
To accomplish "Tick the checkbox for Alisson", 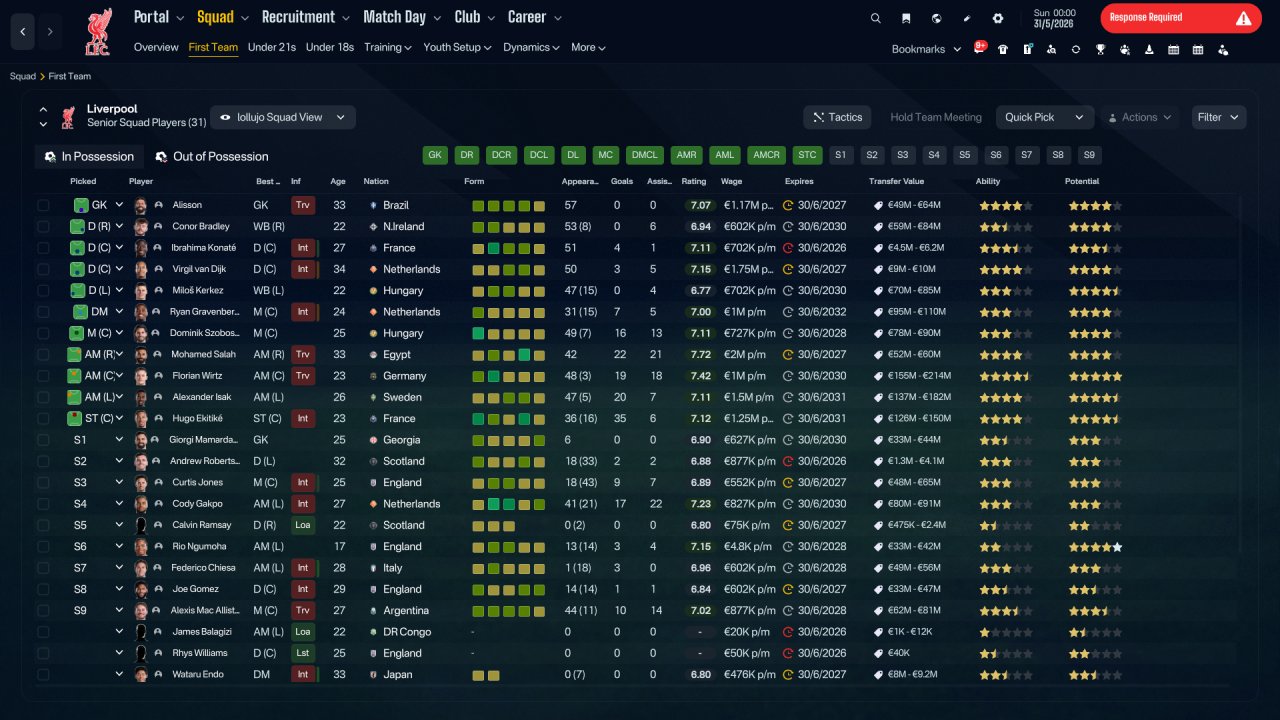I will [x=43, y=205].
